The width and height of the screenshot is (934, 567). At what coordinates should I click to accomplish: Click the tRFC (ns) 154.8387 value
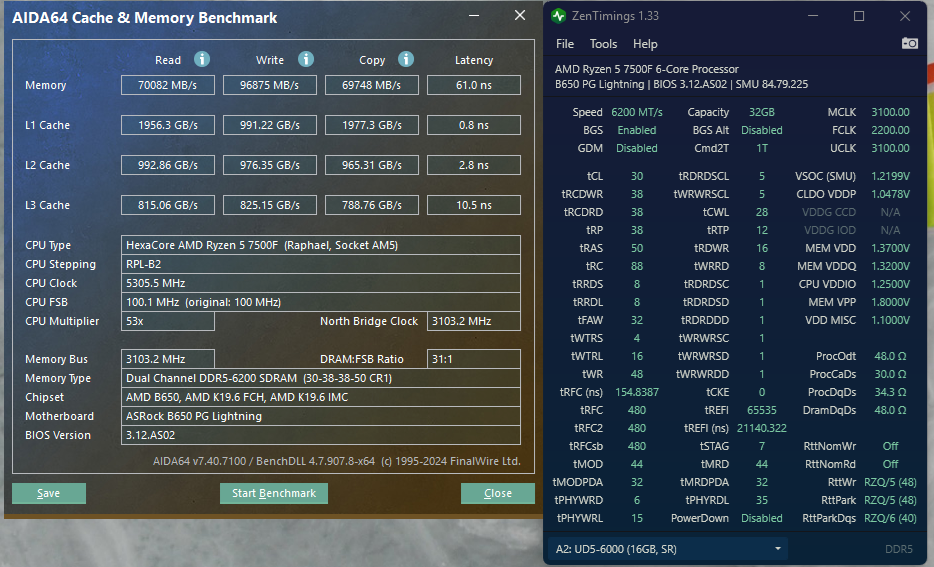[x=637, y=392]
